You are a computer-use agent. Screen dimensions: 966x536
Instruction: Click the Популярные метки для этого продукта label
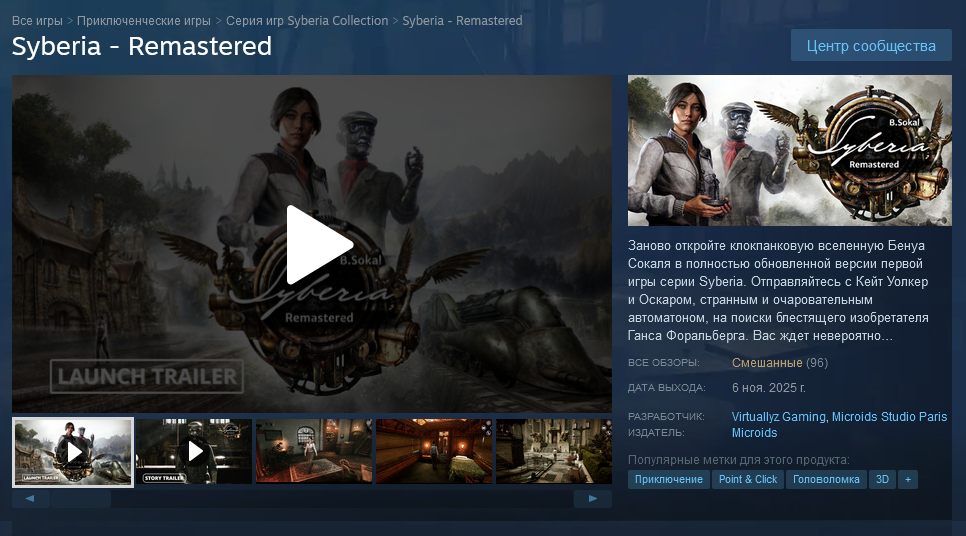739,460
